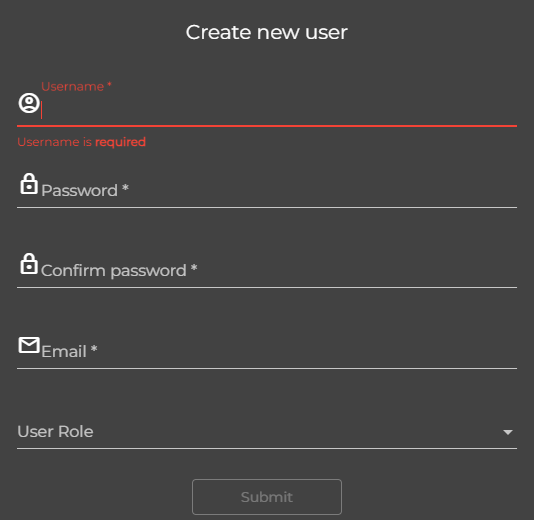Click the Password placeholder label text
Viewport: 534px width, 520px height.
tap(79, 191)
